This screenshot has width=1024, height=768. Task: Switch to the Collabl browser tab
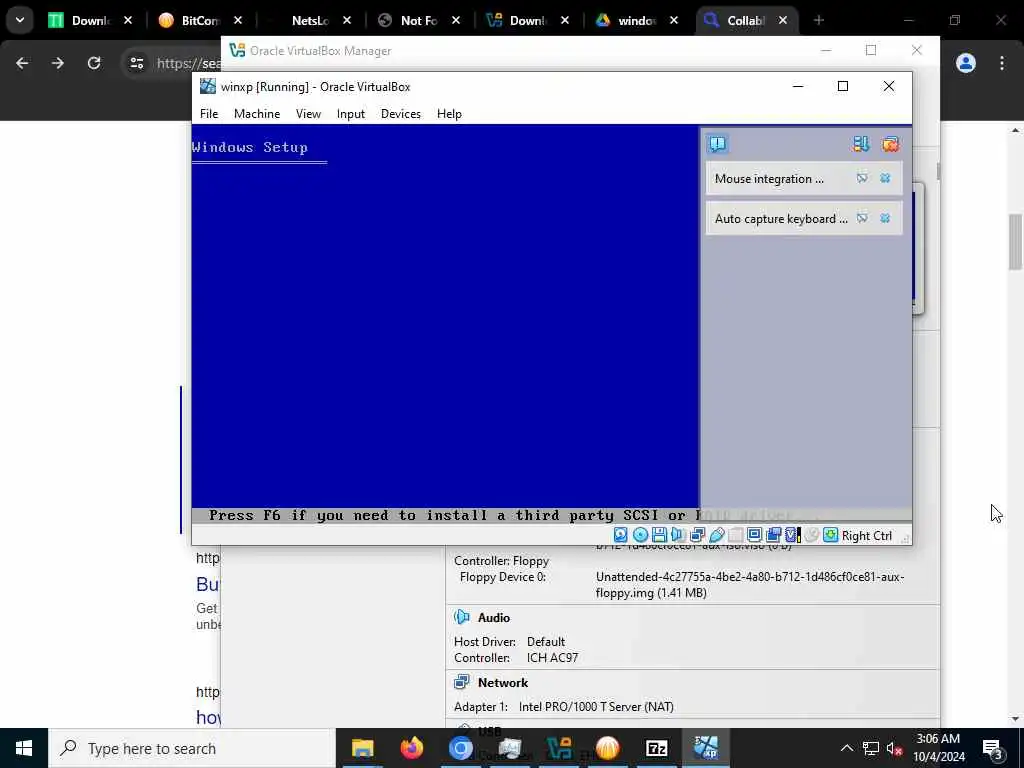pos(745,20)
